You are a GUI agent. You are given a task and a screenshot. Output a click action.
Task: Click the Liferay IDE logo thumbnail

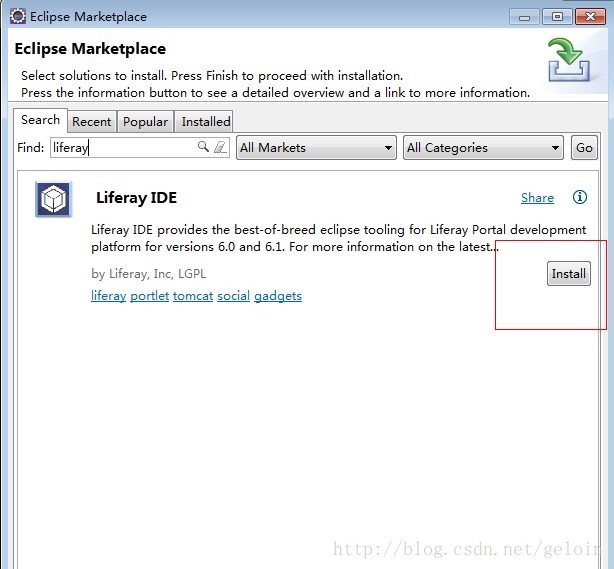pos(53,199)
